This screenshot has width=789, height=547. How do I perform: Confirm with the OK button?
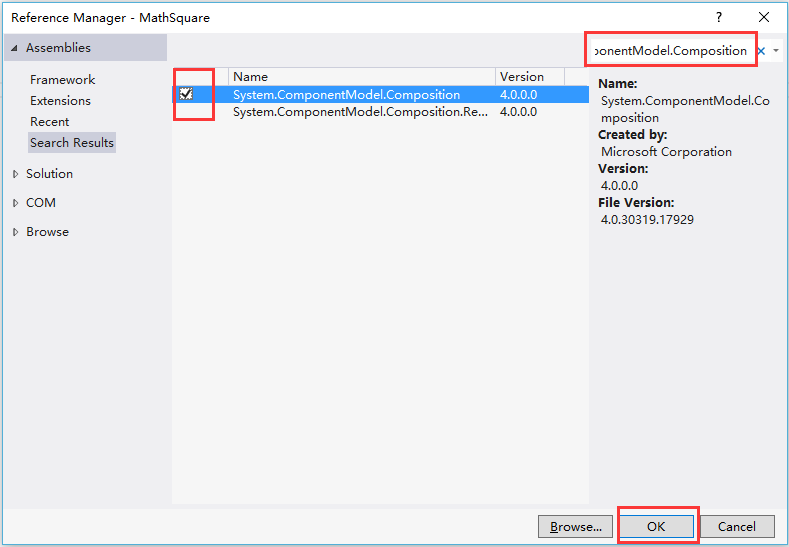click(x=656, y=527)
